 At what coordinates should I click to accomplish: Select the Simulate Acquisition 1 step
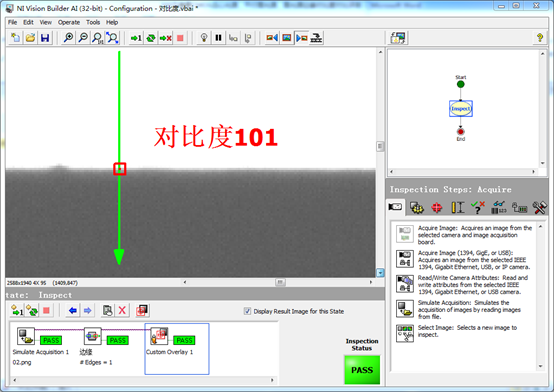pyautogui.click(x=41, y=344)
